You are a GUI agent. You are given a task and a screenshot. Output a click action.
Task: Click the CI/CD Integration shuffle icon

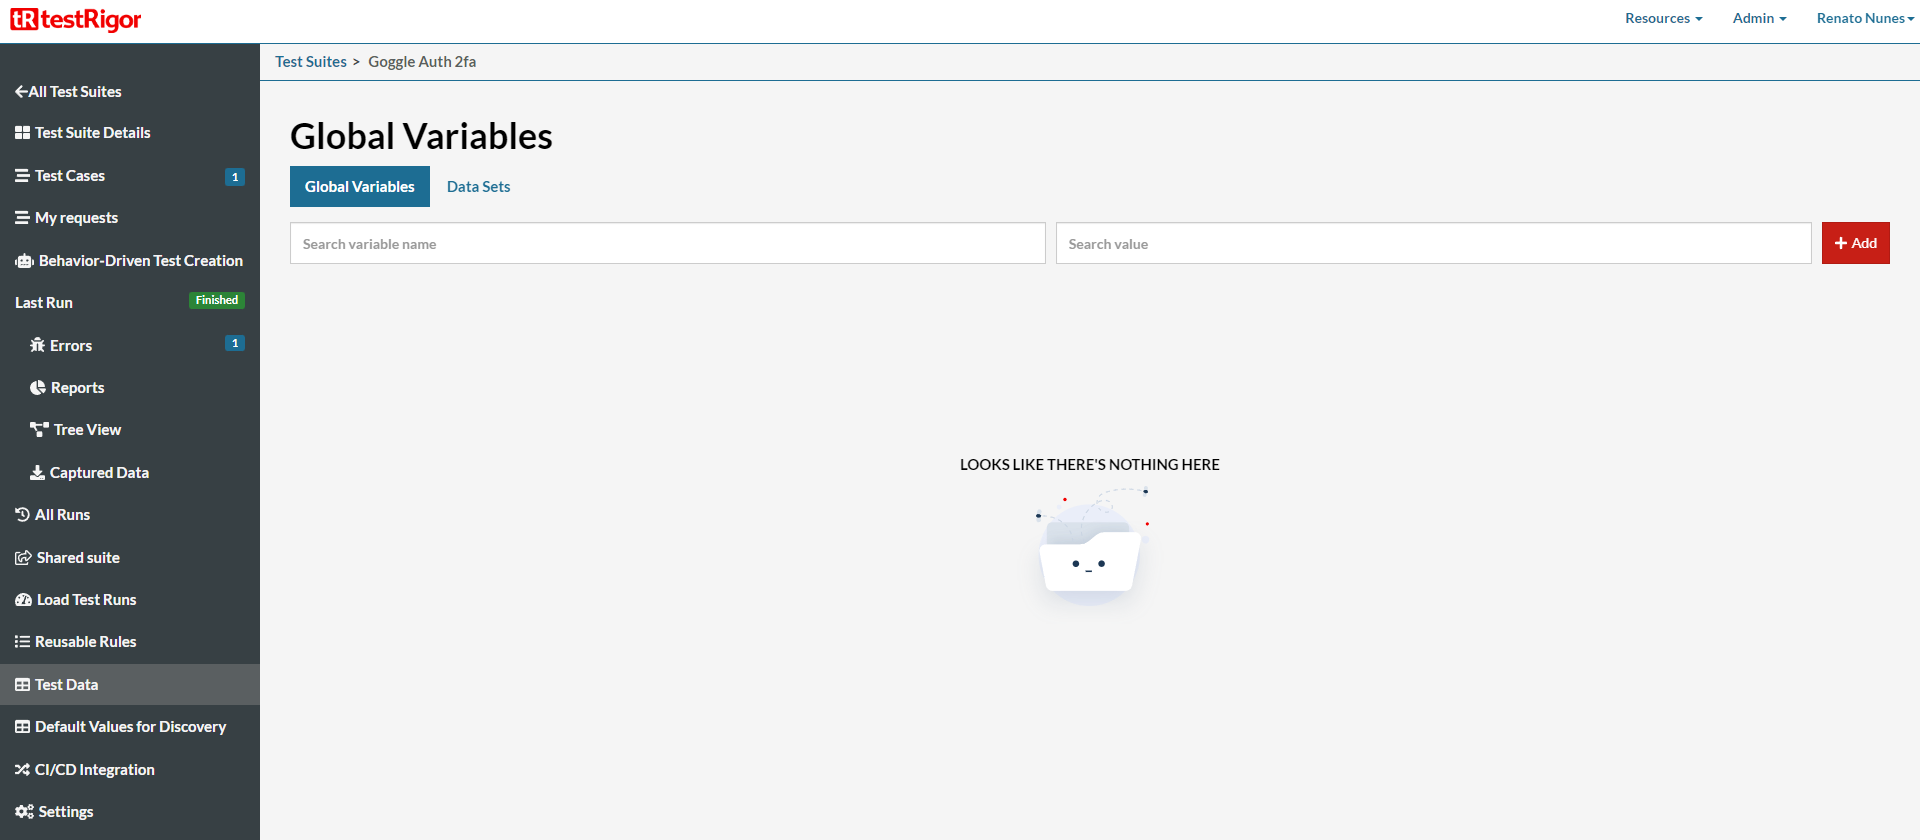pyautogui.click(x=22, y=770)
